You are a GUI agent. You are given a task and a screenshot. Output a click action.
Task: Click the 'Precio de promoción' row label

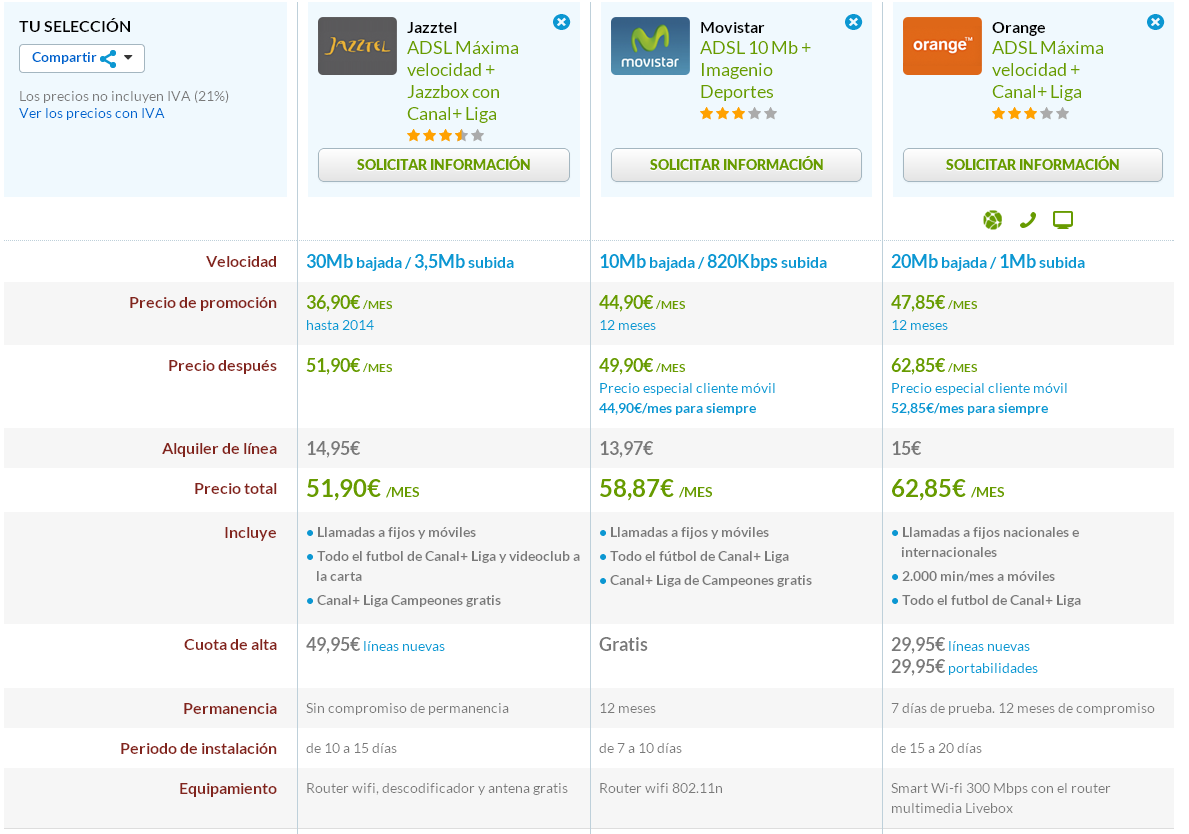202,303
